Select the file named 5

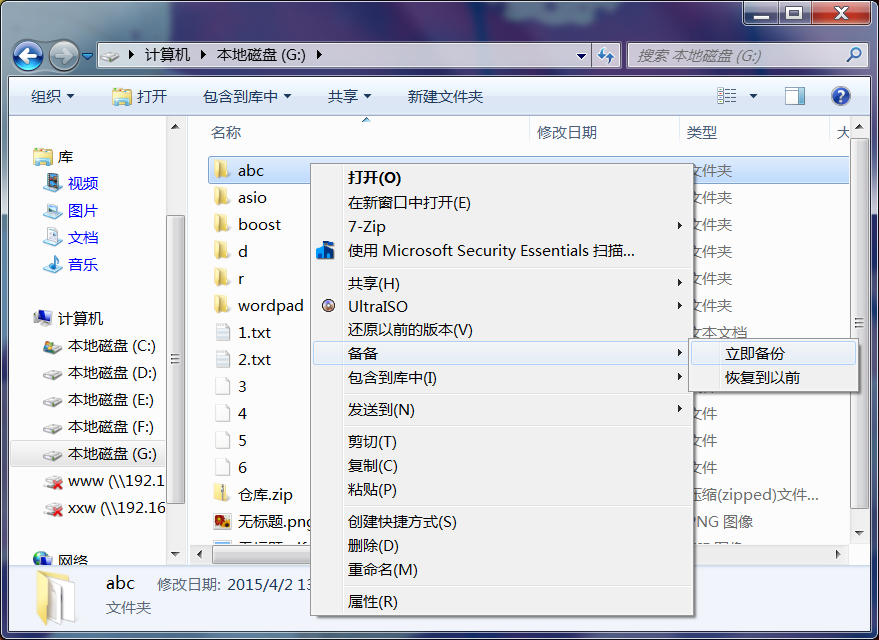[x=242, y=440]
